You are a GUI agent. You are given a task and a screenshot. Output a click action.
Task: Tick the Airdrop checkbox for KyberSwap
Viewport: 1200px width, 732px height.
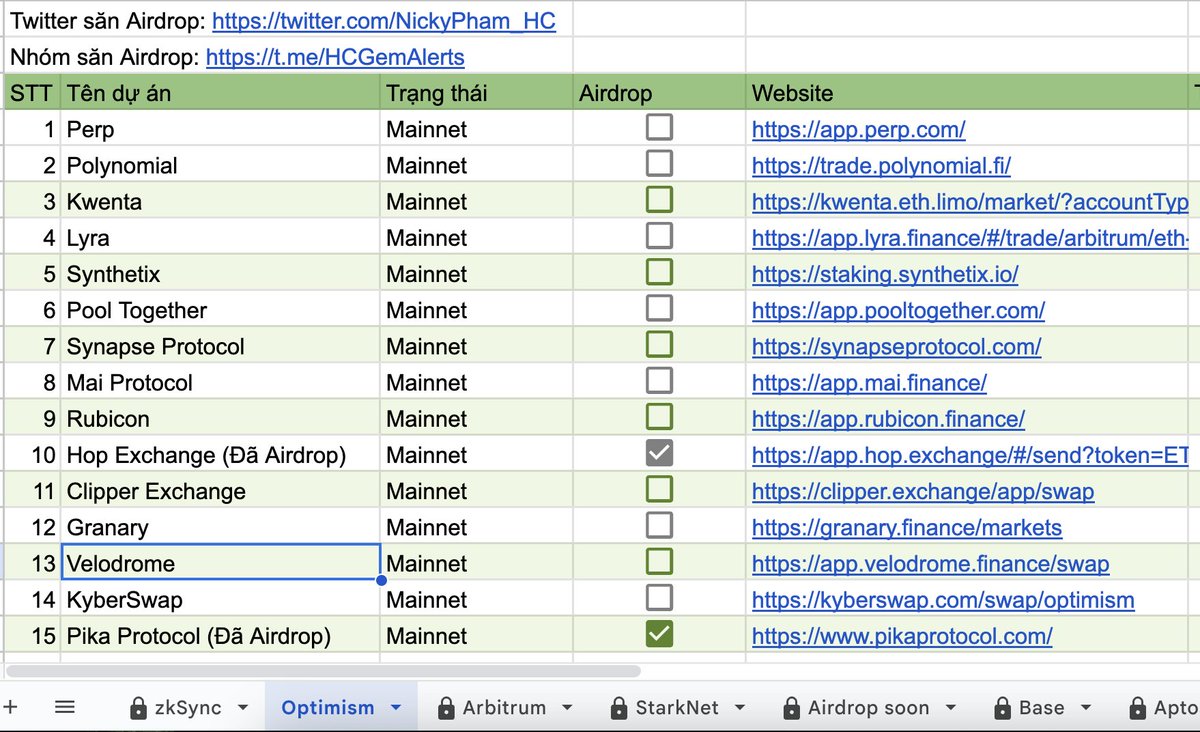point(659,598)
